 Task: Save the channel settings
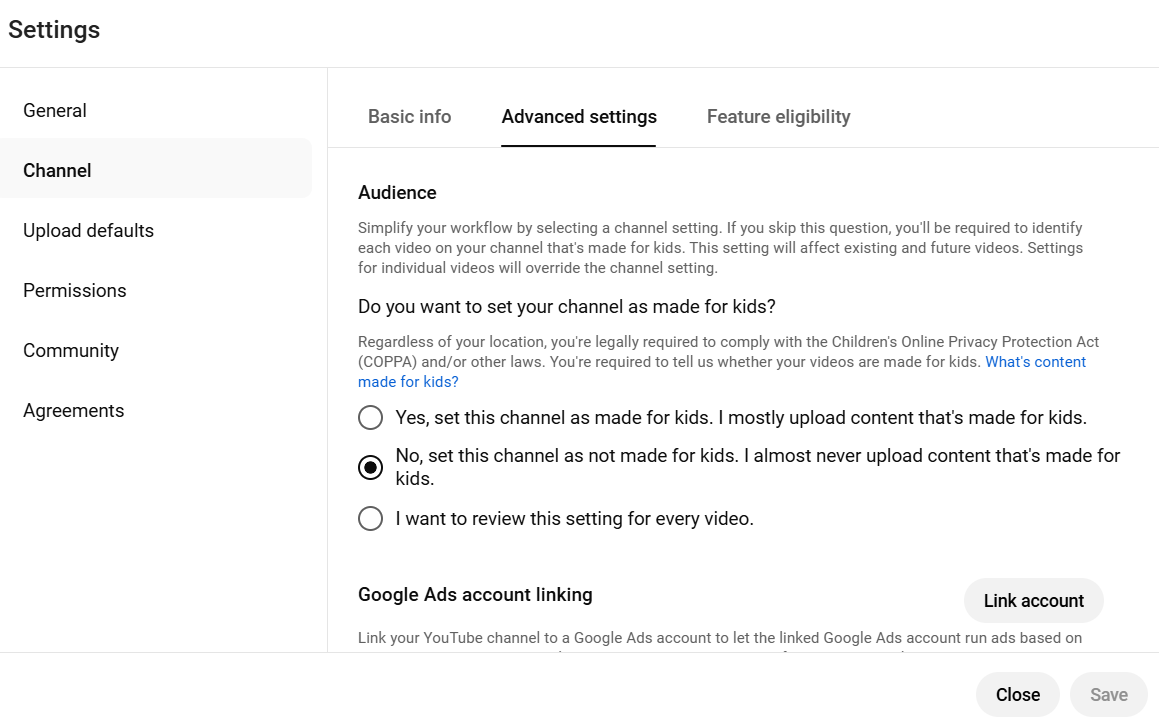1108,694
